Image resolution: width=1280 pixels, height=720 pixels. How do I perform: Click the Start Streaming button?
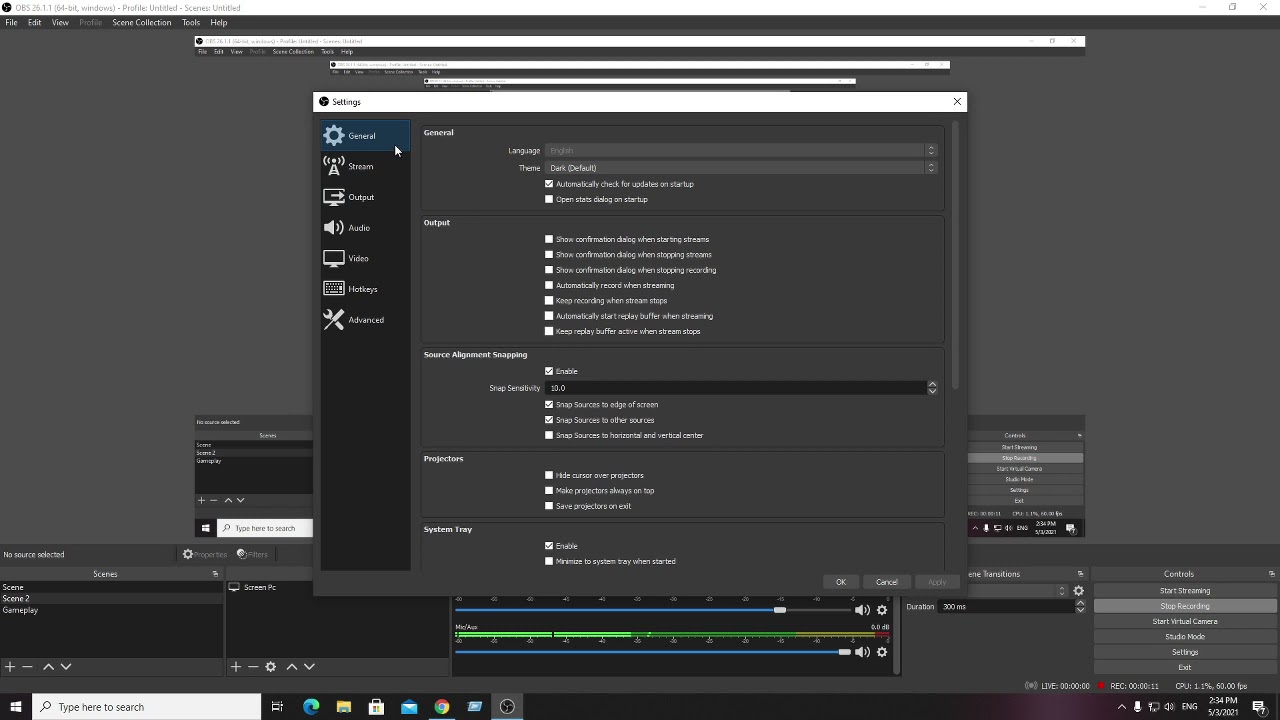[x=1185, y=591]
